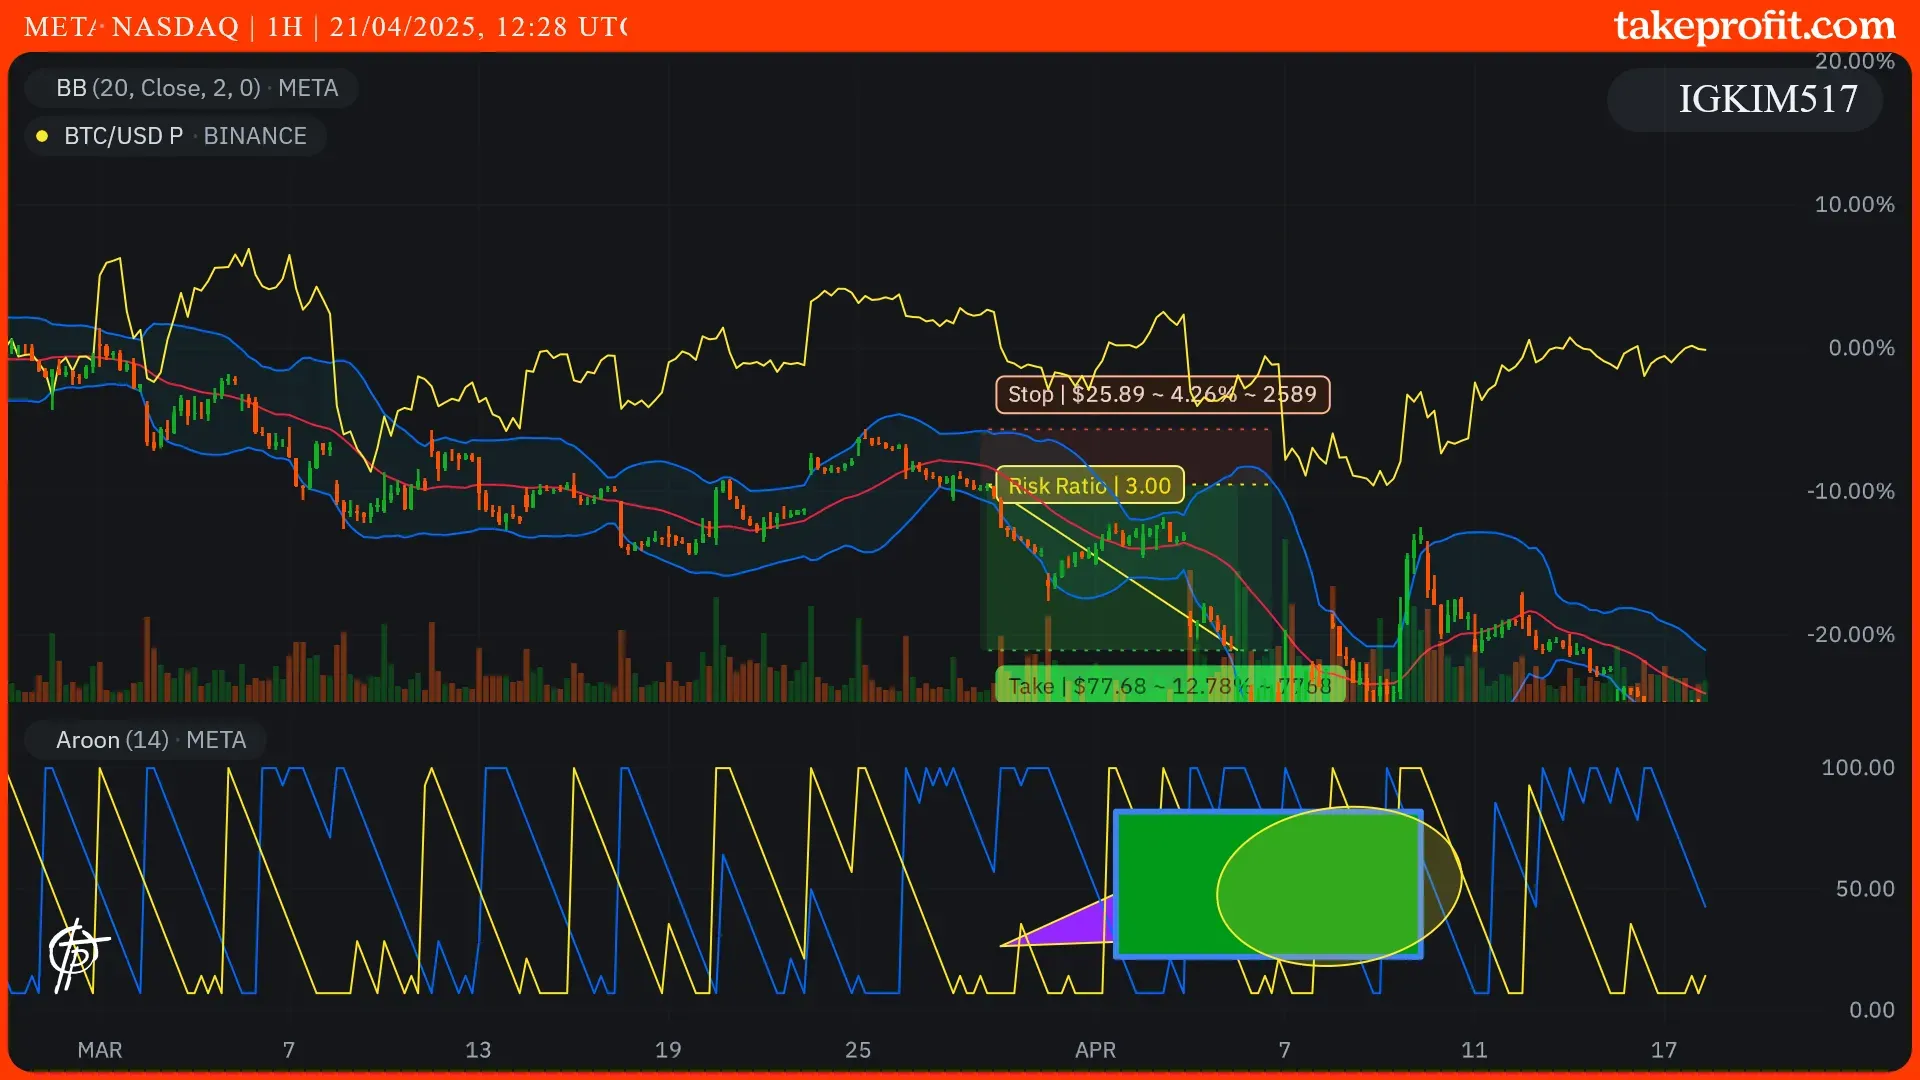Open the BB (20, Close, 2, 0) indicator legend
The image size is (1920, 1080).
(x=196, y=88)
